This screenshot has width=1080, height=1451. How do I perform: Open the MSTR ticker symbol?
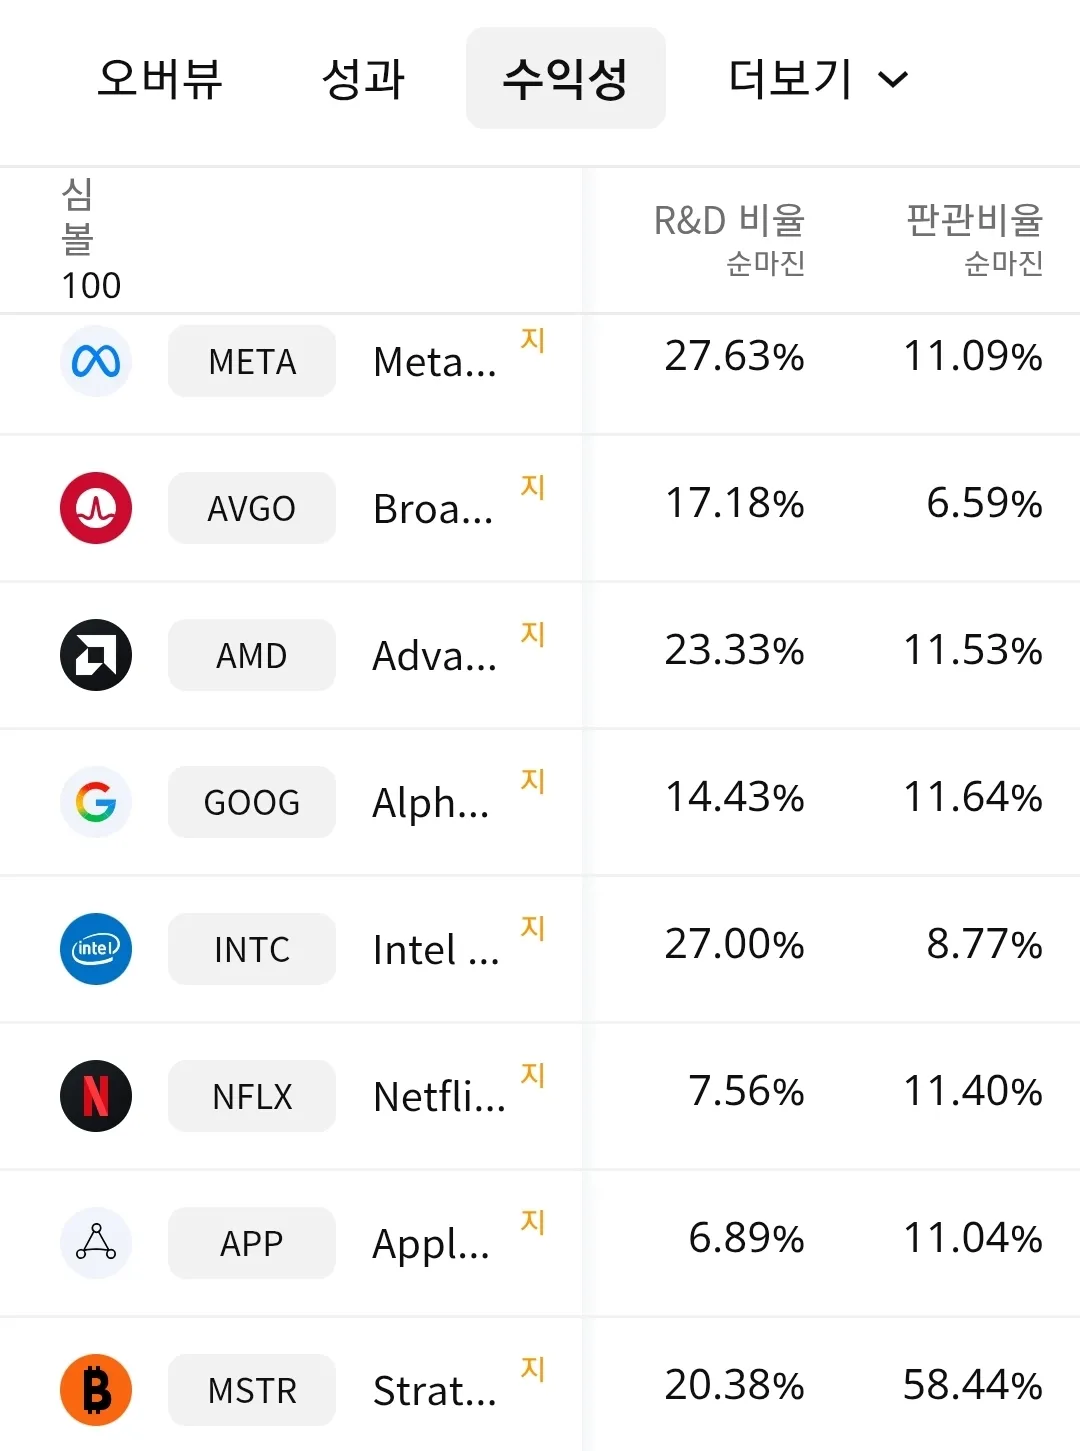point(252,1390)
